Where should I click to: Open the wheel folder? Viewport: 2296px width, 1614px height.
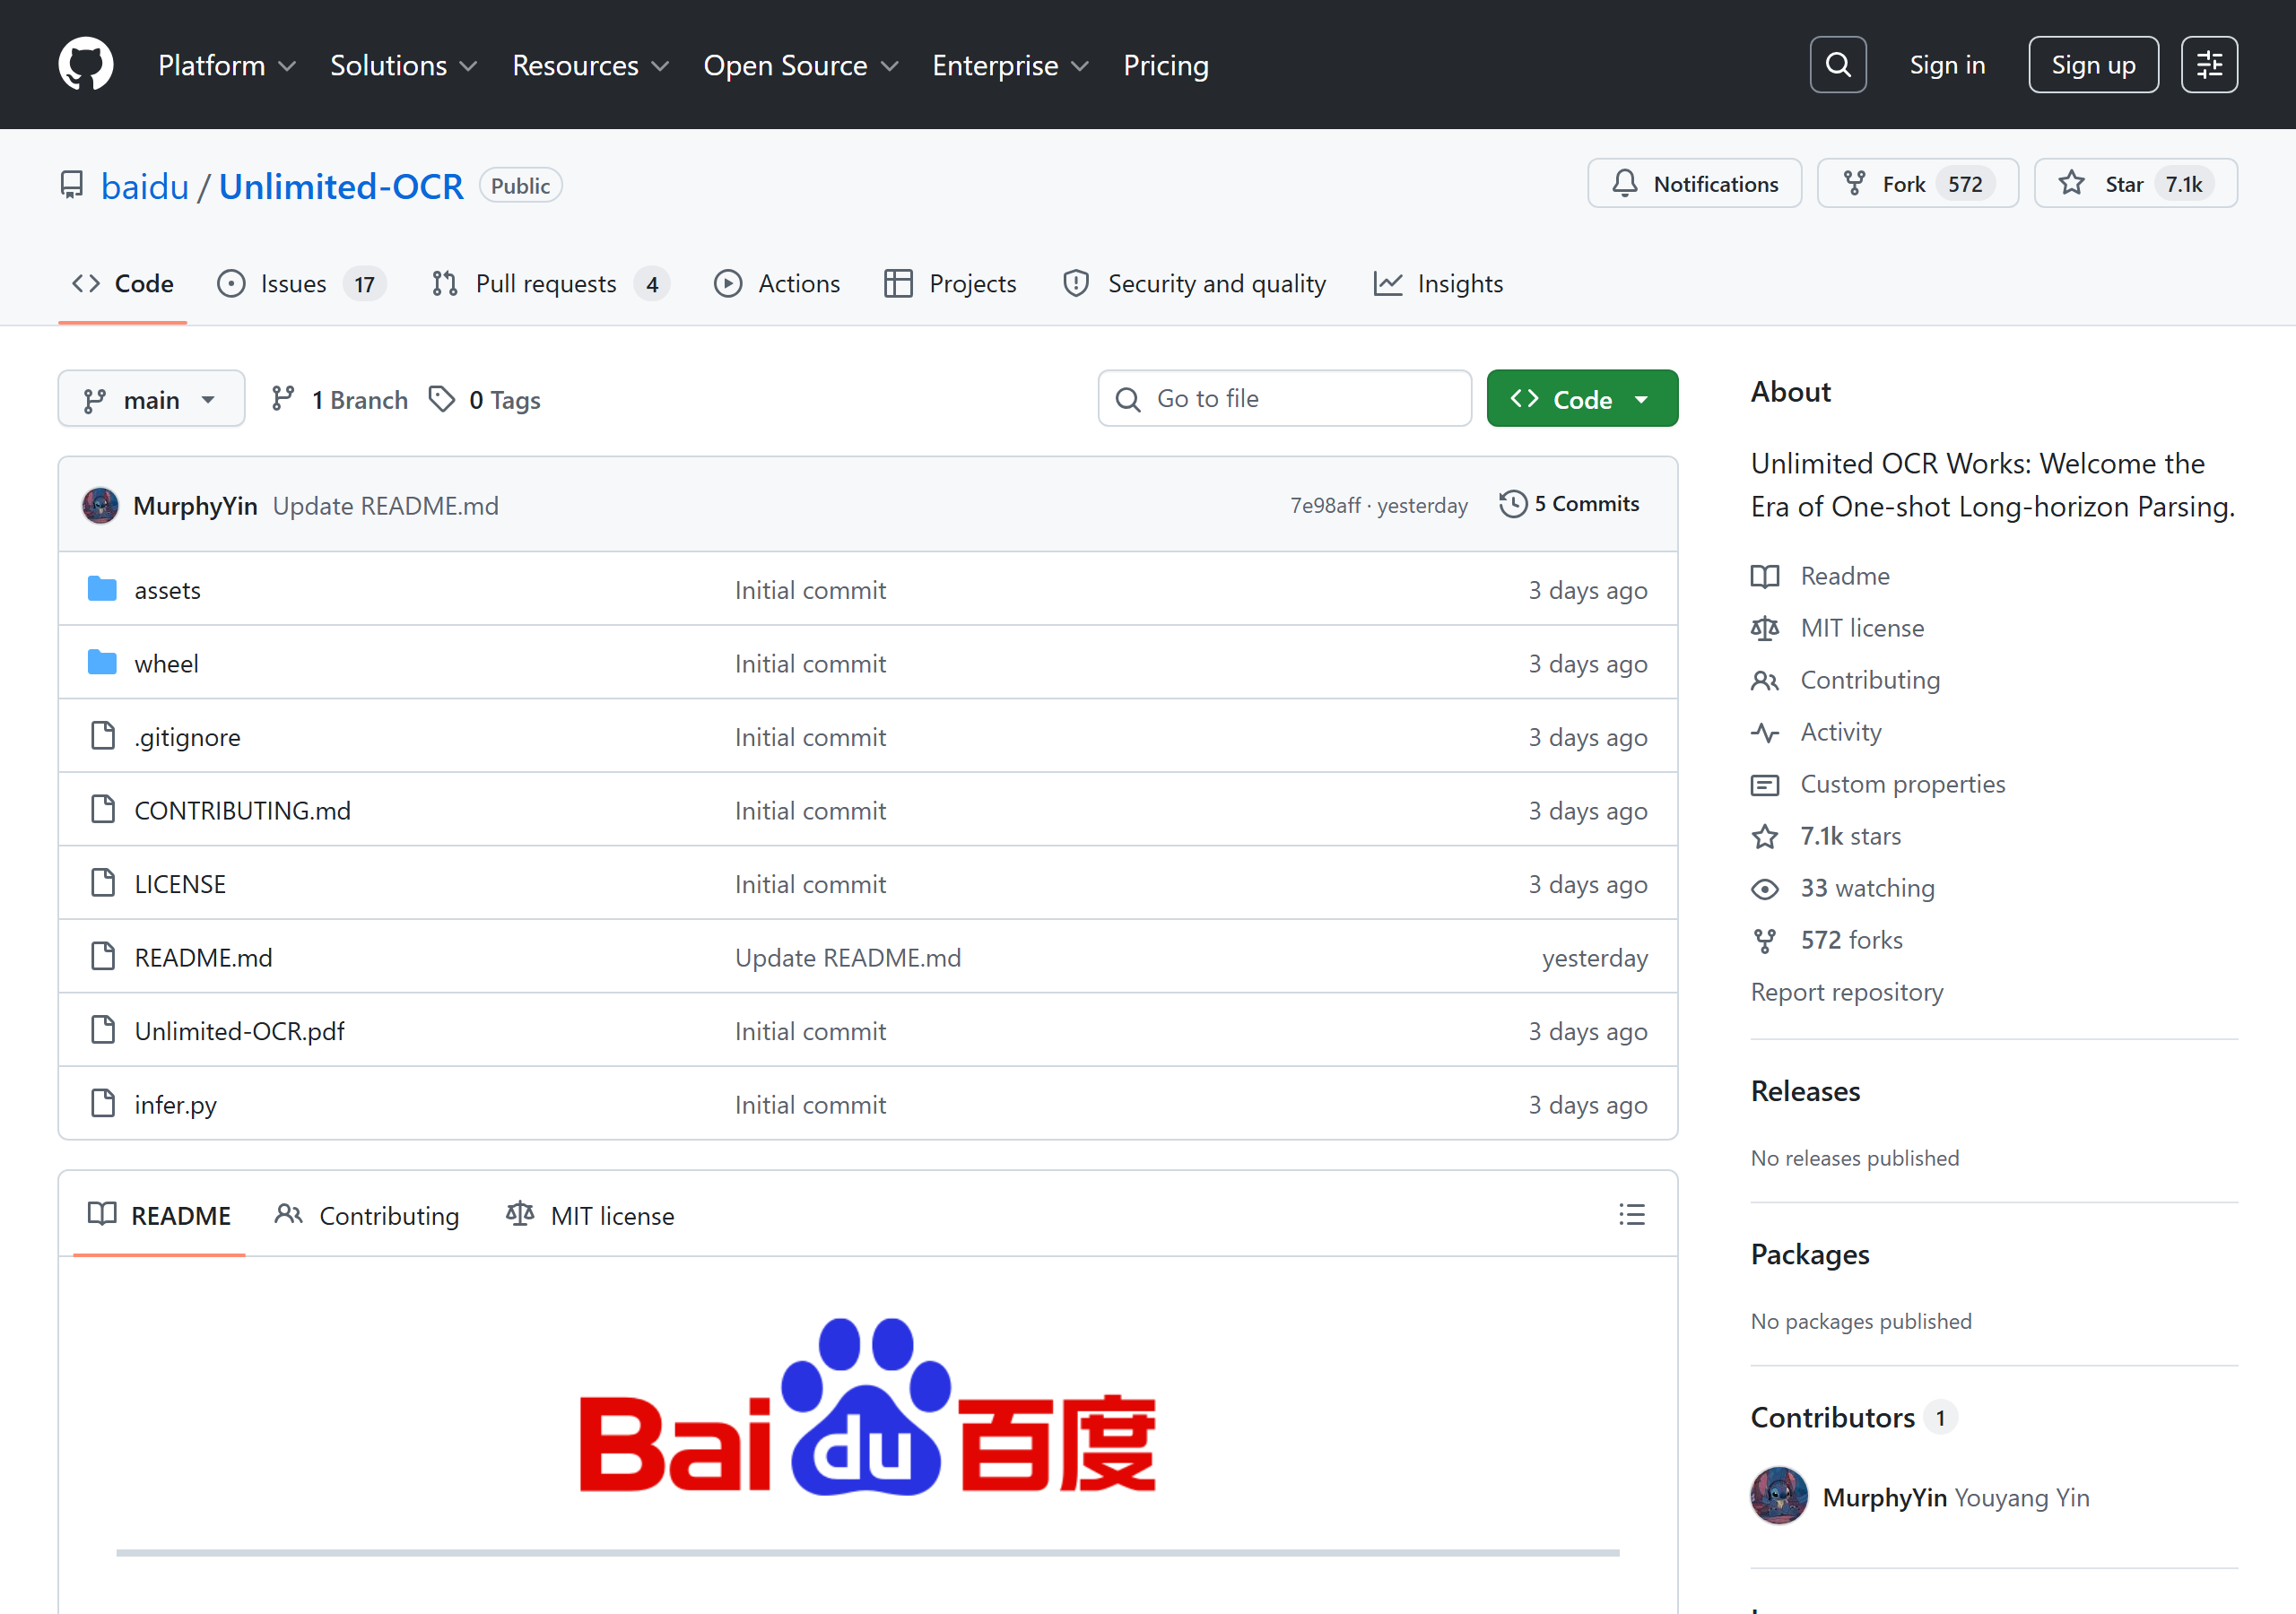click(166, 664)
